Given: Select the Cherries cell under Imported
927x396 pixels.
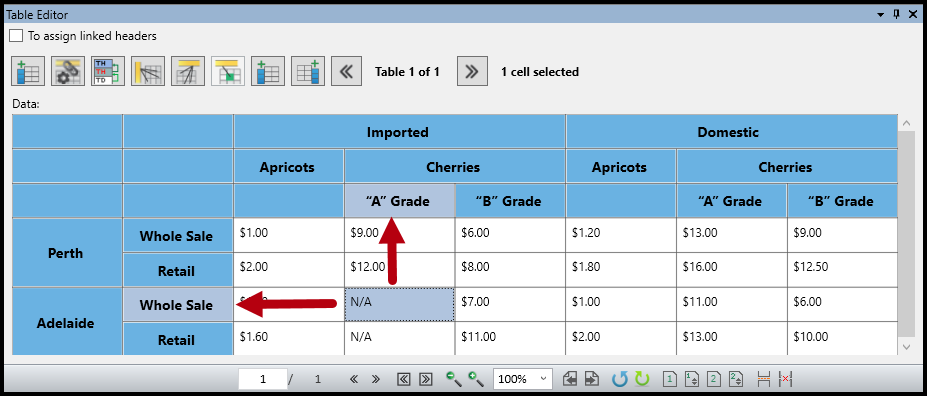Looking at the screenshot, I should 455,167.
